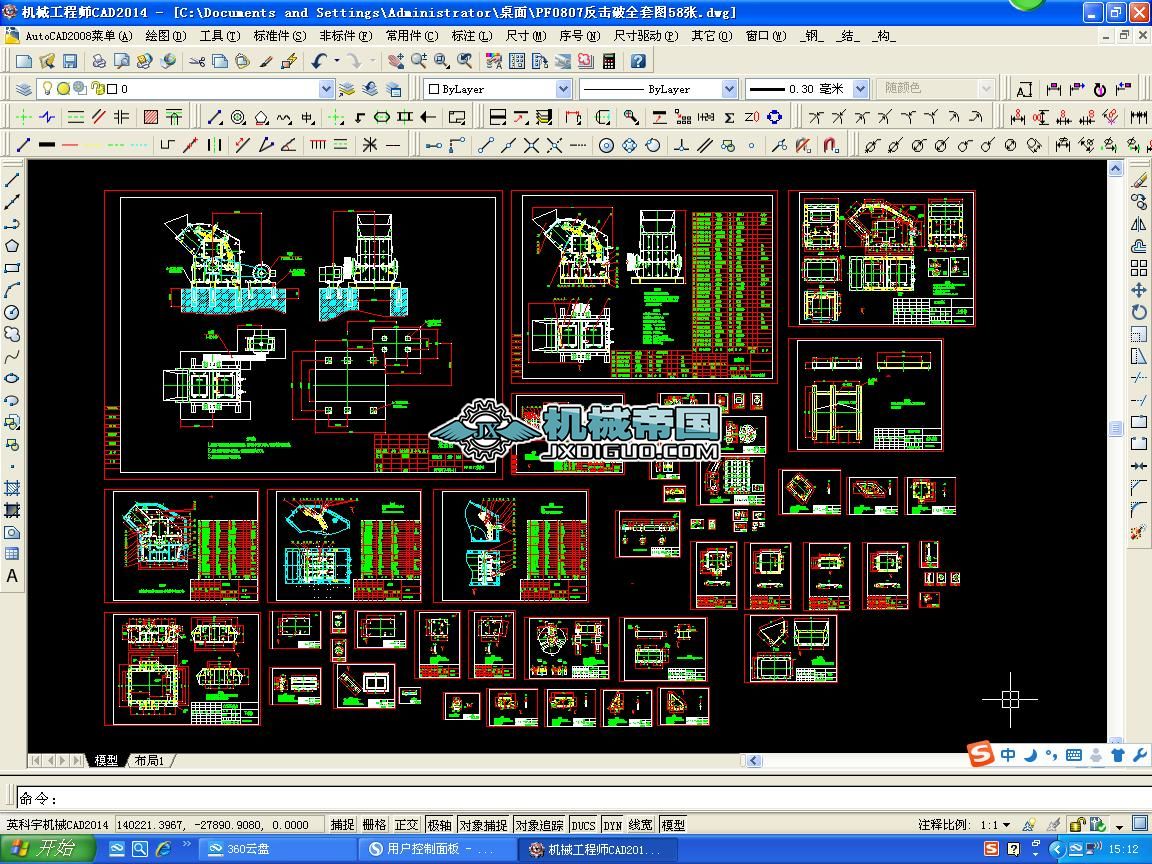Click the Print icon
The height and width of the screenshot is (864, 1152).
point(98,62)
